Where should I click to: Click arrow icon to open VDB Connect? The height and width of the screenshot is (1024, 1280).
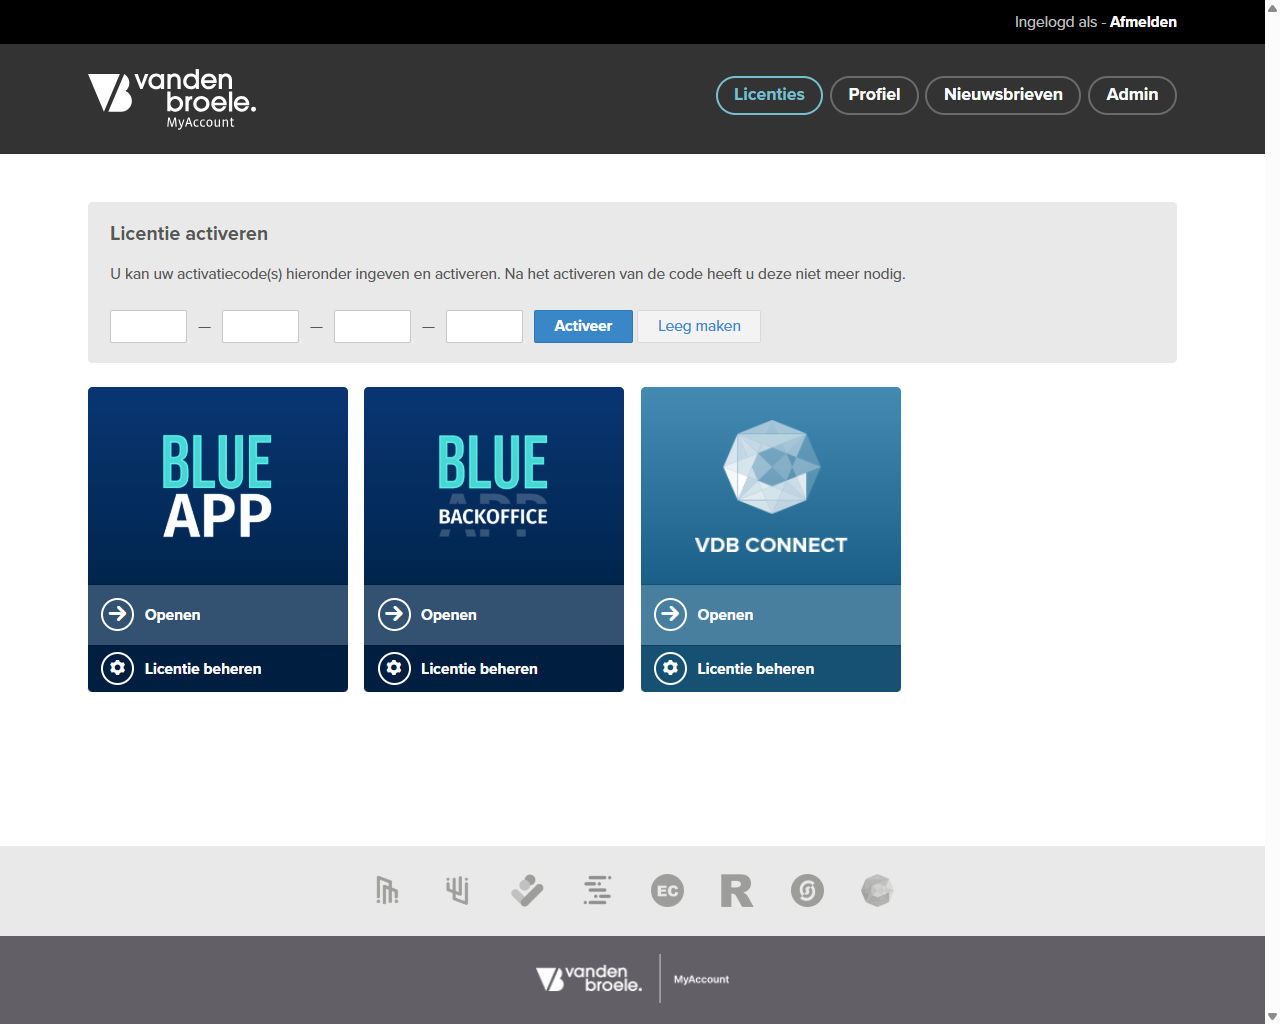click(x=670, y=614)
